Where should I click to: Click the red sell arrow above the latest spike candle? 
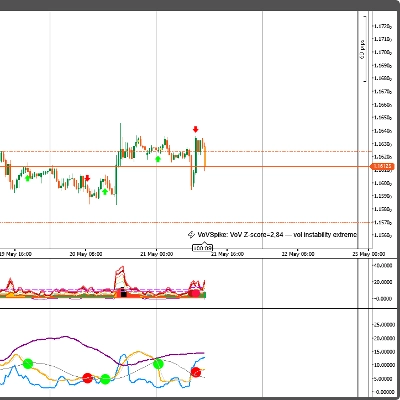coord(195,129)
